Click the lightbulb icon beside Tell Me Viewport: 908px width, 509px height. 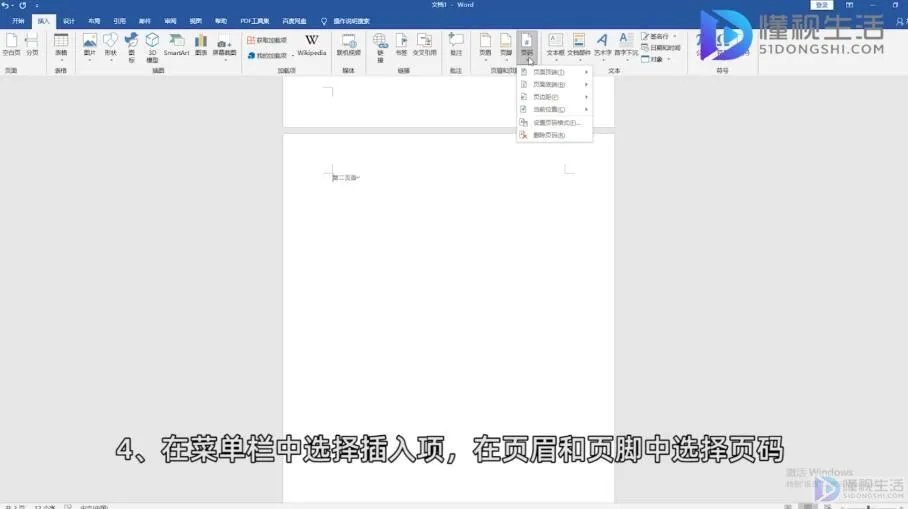pos(324,21)
